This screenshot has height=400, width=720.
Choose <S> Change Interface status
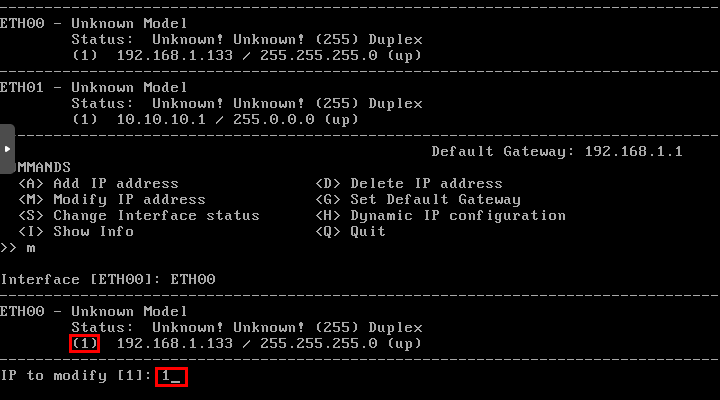coord(139,216)
